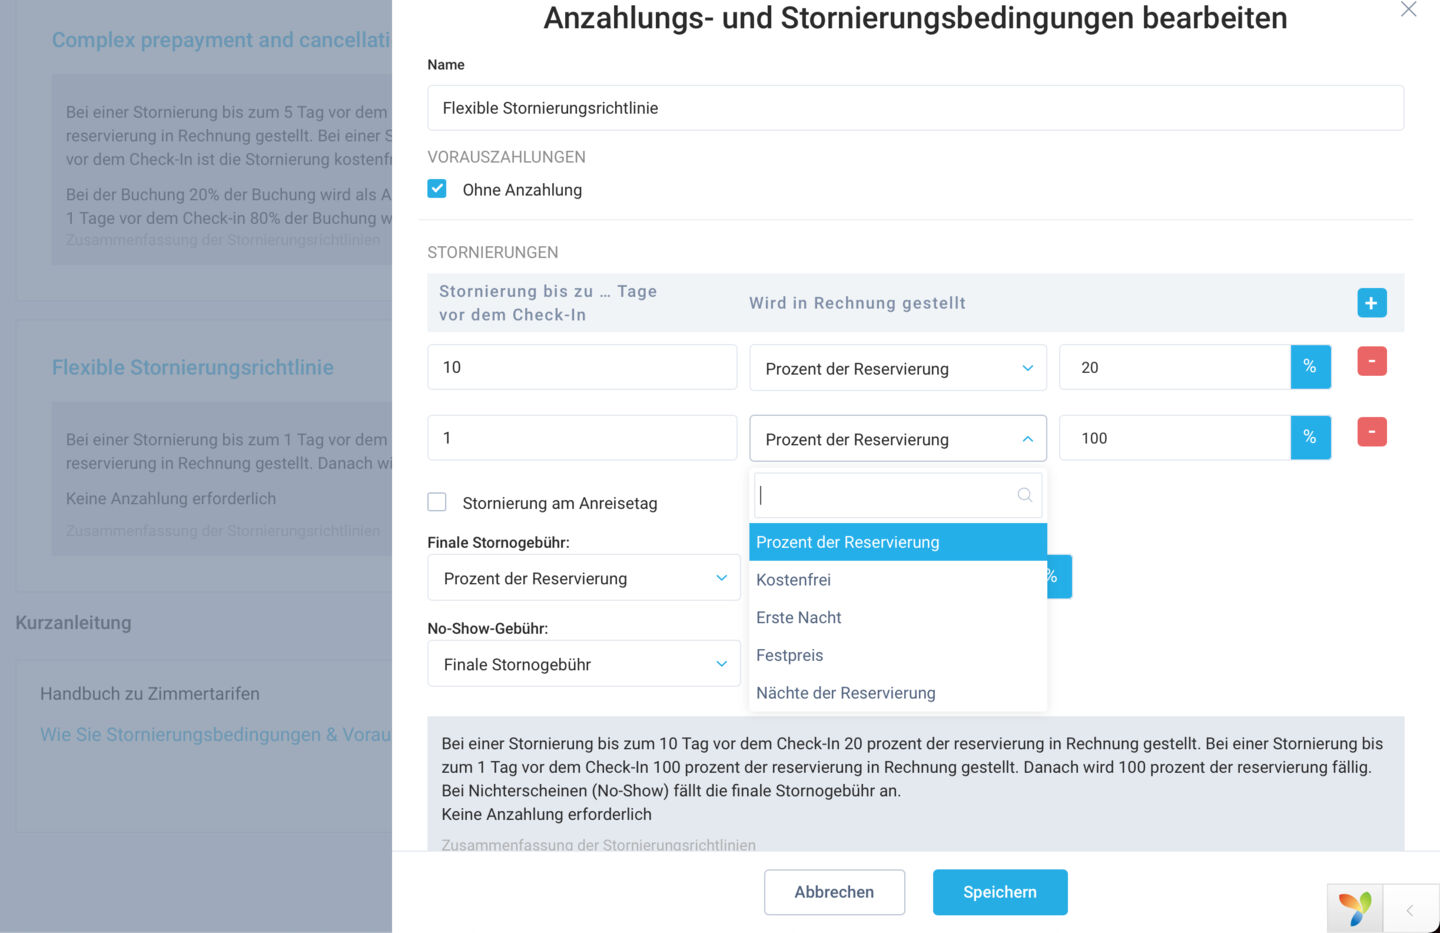Open Complex prepayment and cancellation policy title
Image resolution: width=1440 pixels, height=933 pixels.
[x=221, y=40]
